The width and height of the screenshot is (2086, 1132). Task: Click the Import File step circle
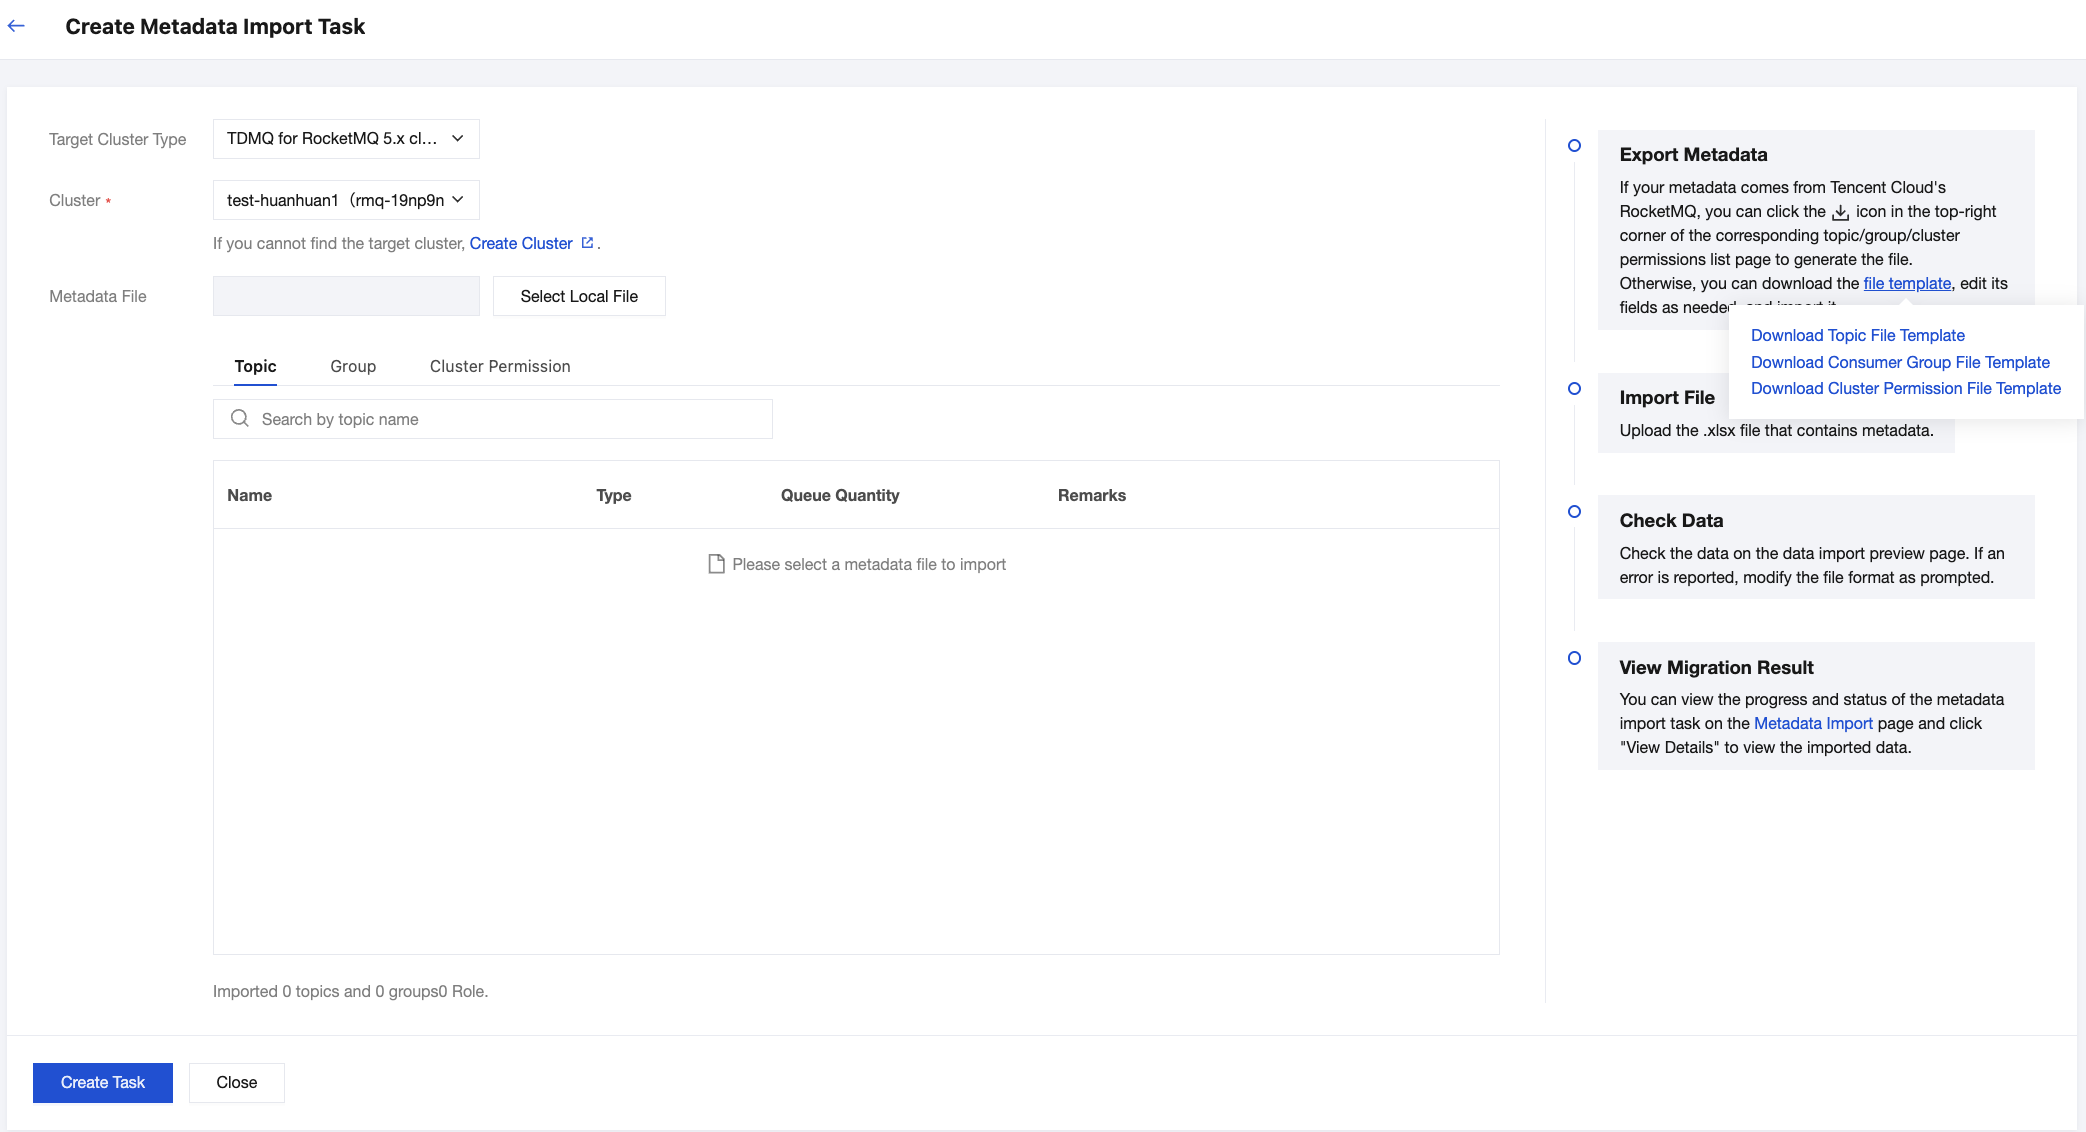pyautogui.click(x=1574, y=389)
